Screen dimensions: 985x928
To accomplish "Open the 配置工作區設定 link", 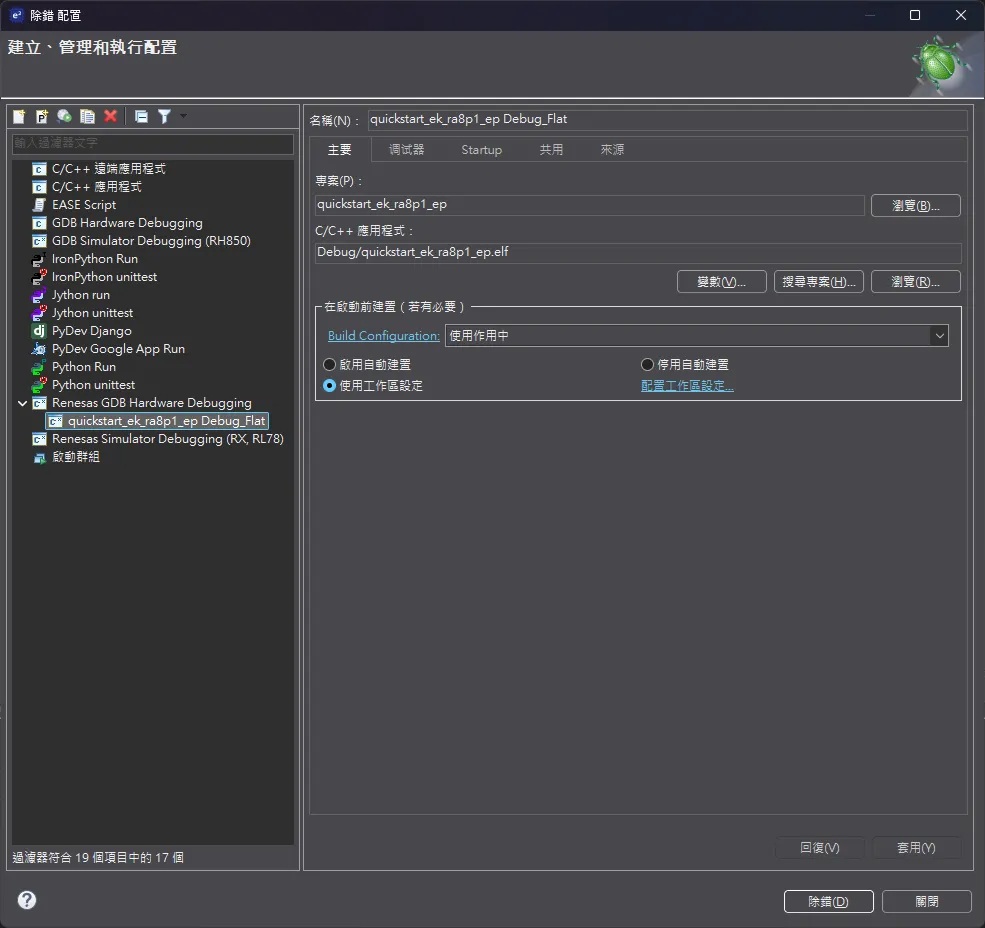I will (x=687, y=386).
